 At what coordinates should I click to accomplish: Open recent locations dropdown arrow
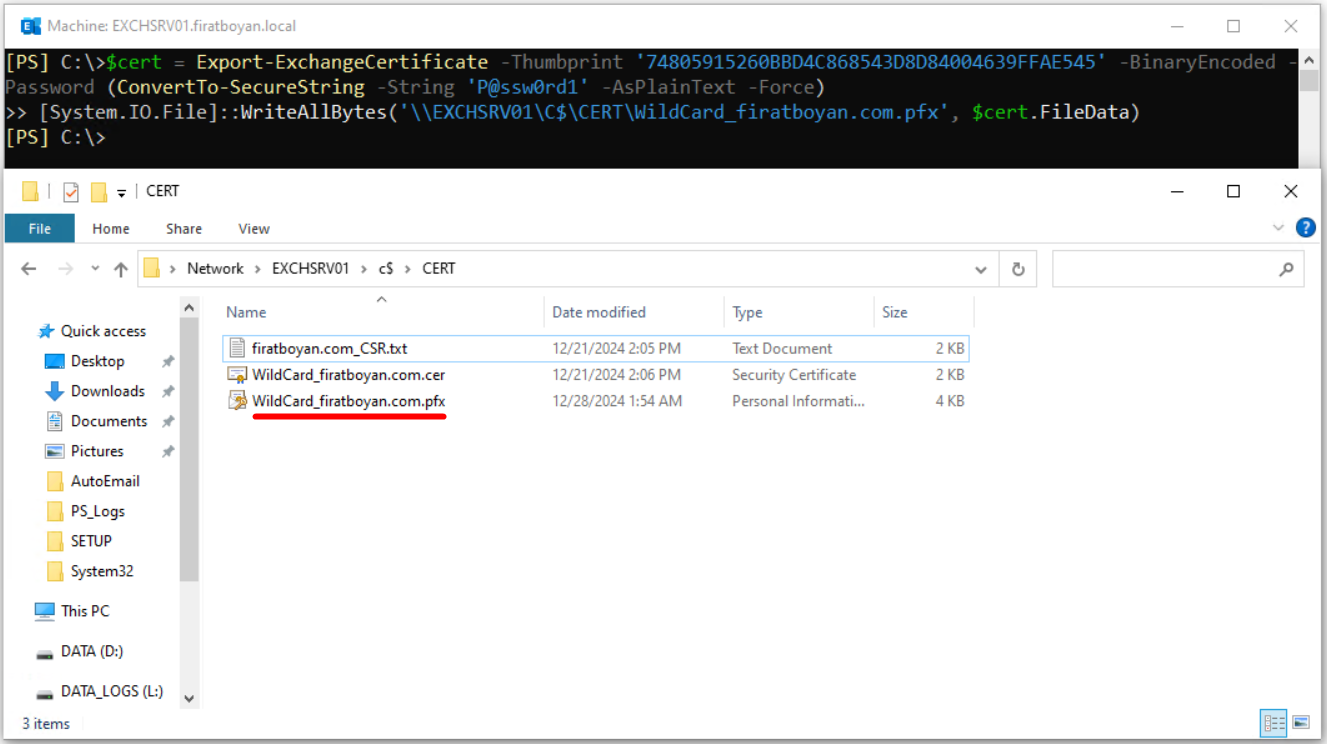coord(95,269)
